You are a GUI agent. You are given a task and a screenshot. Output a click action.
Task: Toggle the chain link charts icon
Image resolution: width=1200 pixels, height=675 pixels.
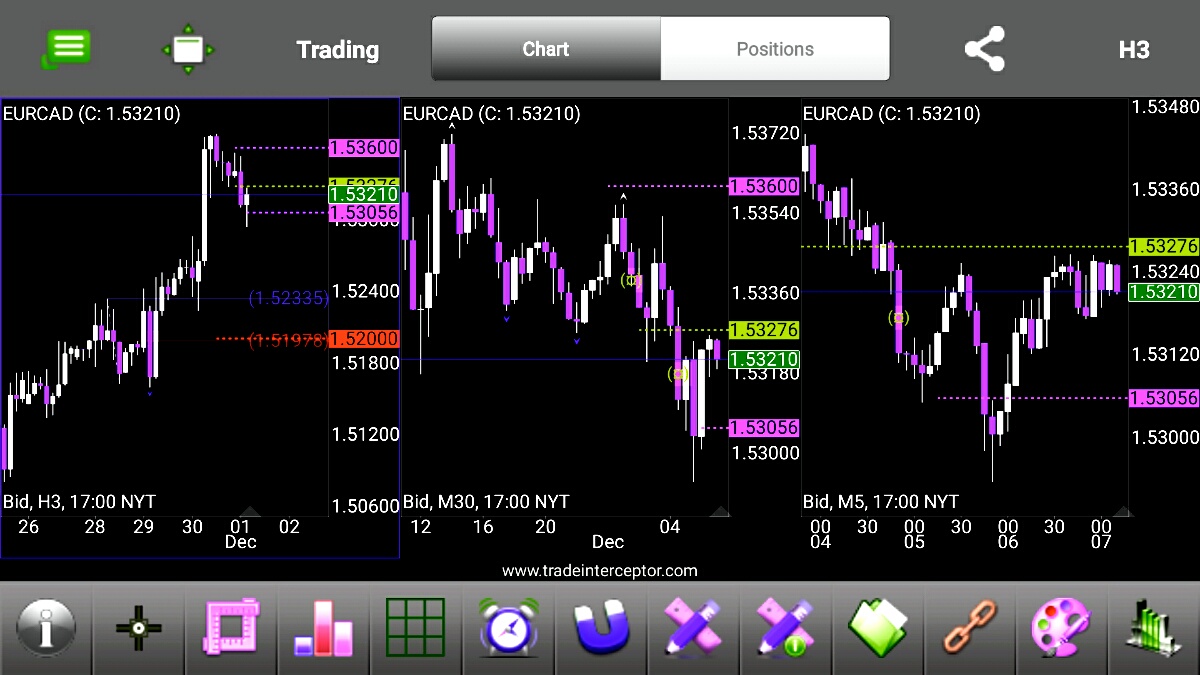pos(970,629)
